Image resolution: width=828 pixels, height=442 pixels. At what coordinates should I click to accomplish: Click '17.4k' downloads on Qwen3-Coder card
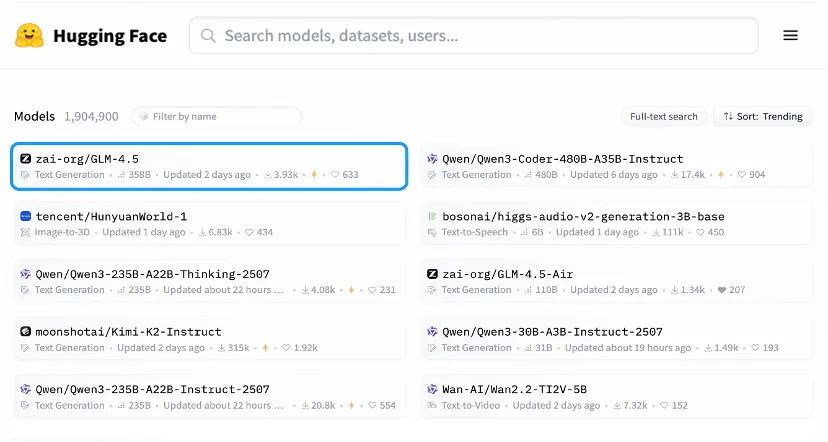(693, 174)
